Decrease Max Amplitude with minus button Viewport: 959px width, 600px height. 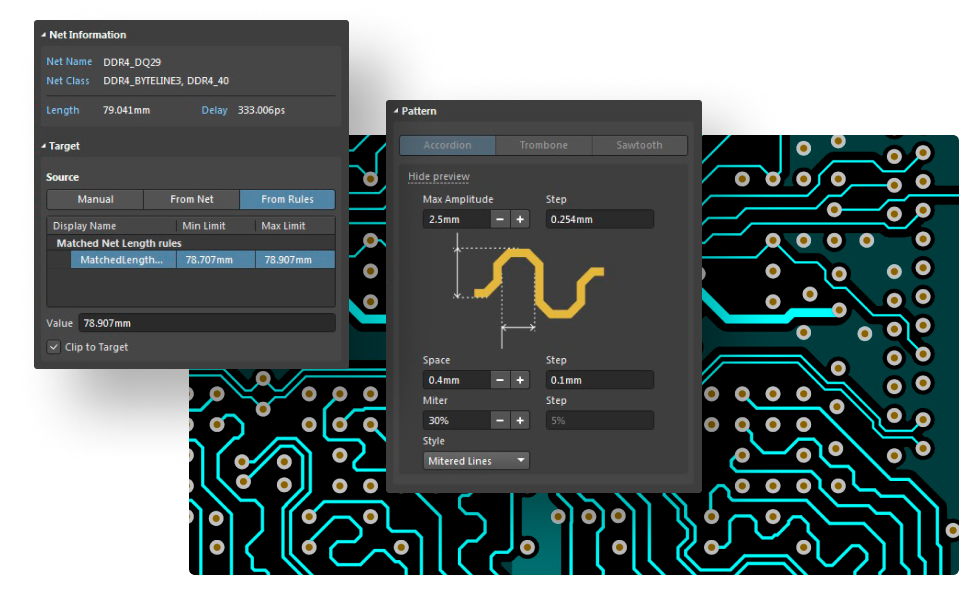(500, 219)
